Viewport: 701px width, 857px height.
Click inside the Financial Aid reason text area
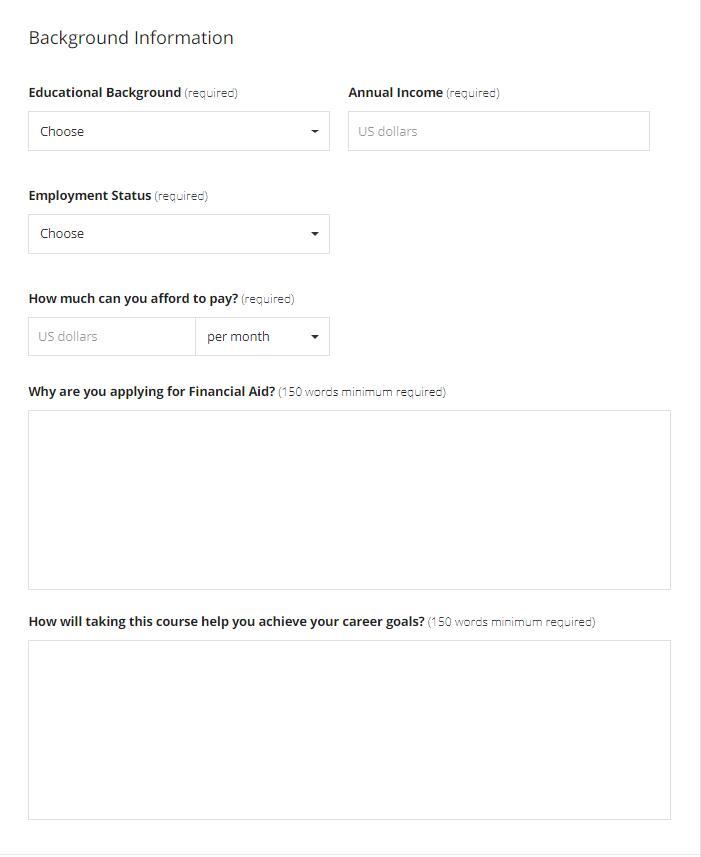pyautogui.click(x=349, y=500)
